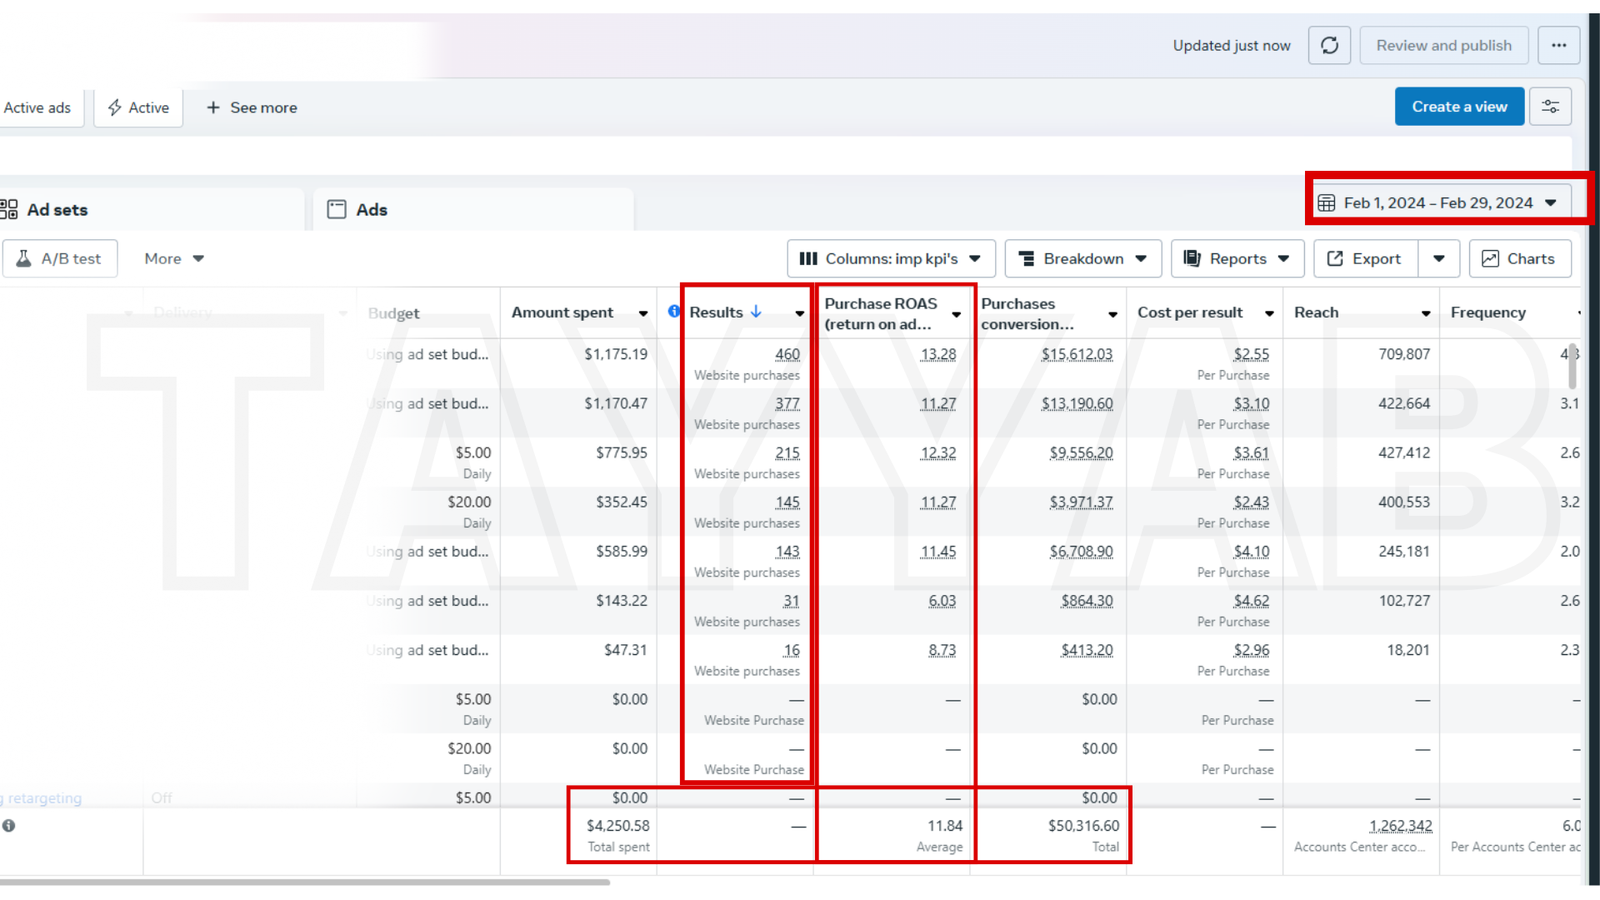Open Amount spent column menu arrow
The height and width of the screenshot is (900, 1600).
click(x=643, y=314)
